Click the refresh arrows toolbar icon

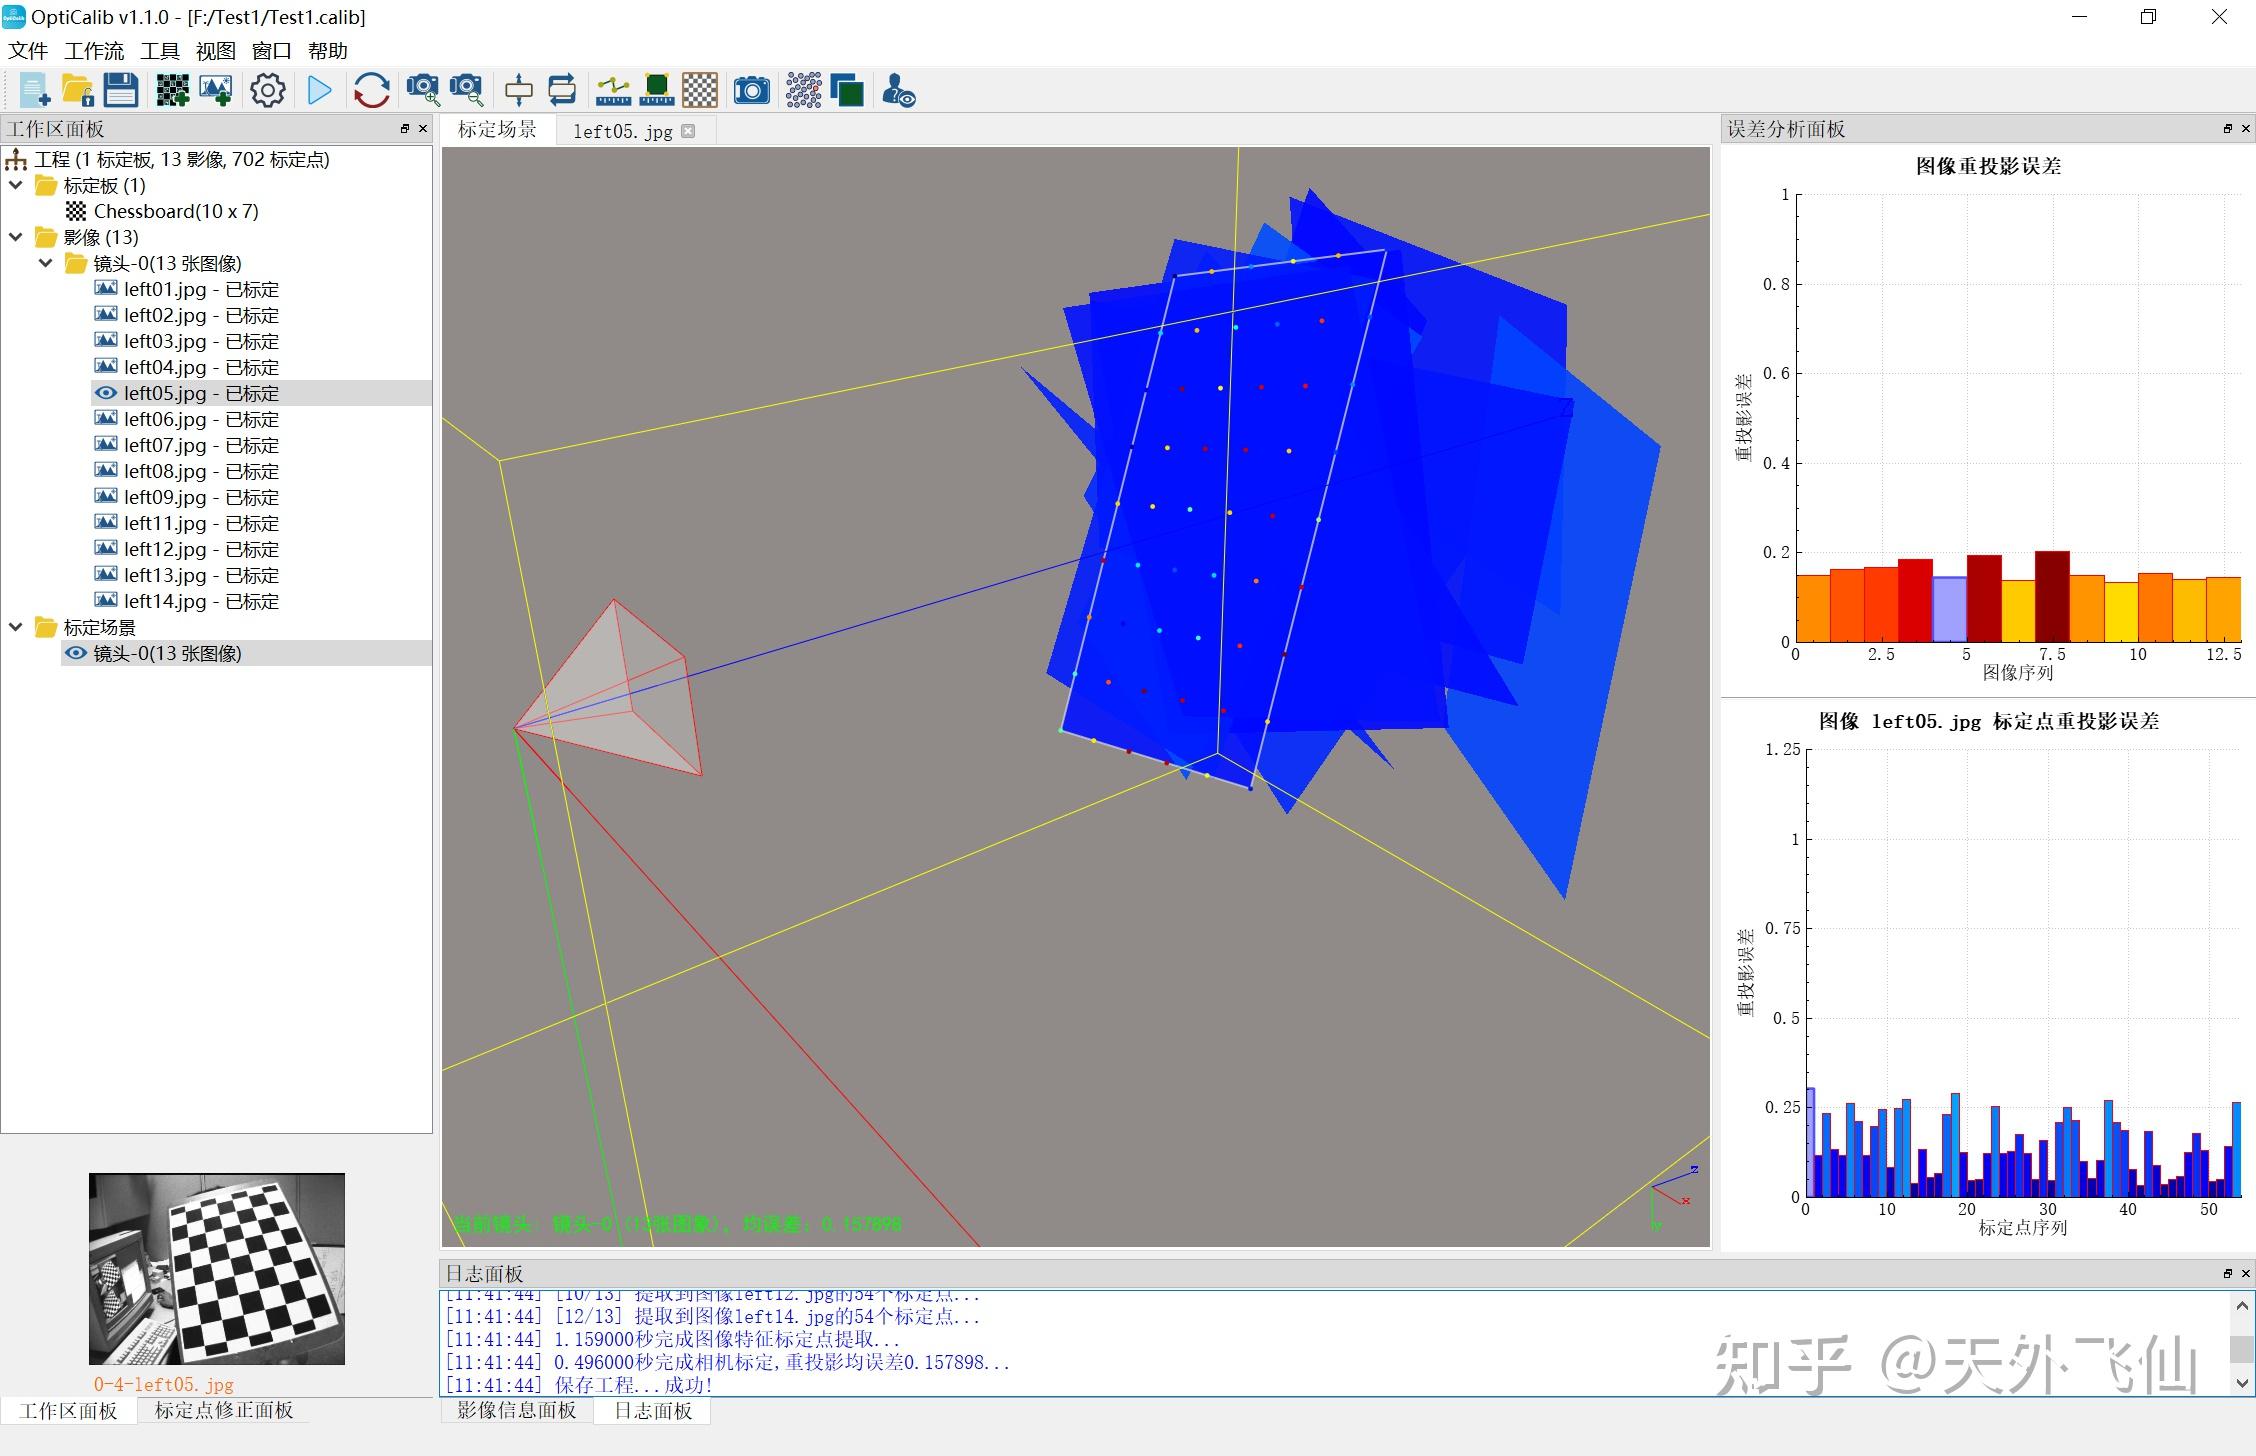(371, 91)
